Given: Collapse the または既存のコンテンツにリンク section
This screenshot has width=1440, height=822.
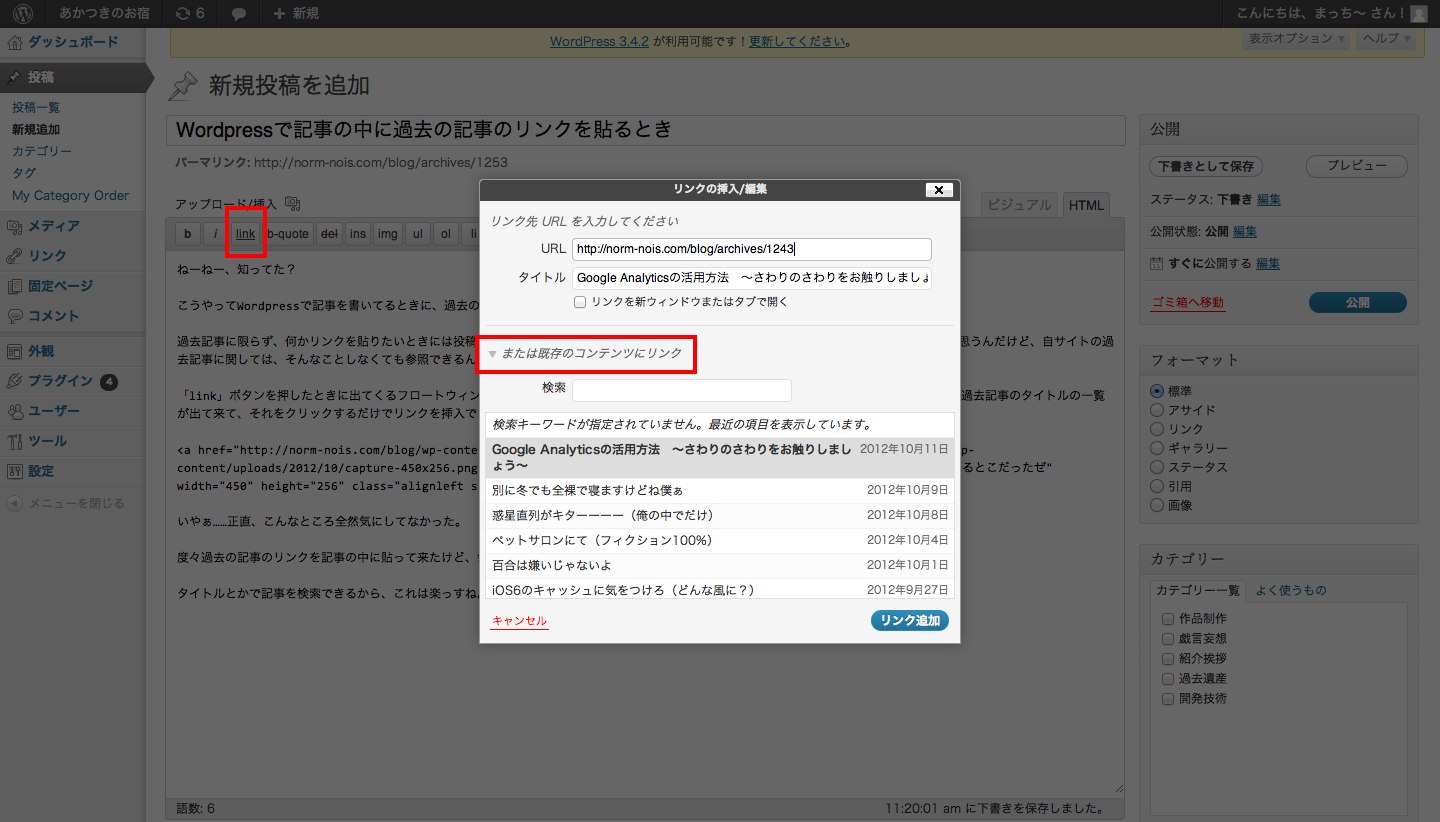Looking at the screenshot, I should (x=492, y=354).
